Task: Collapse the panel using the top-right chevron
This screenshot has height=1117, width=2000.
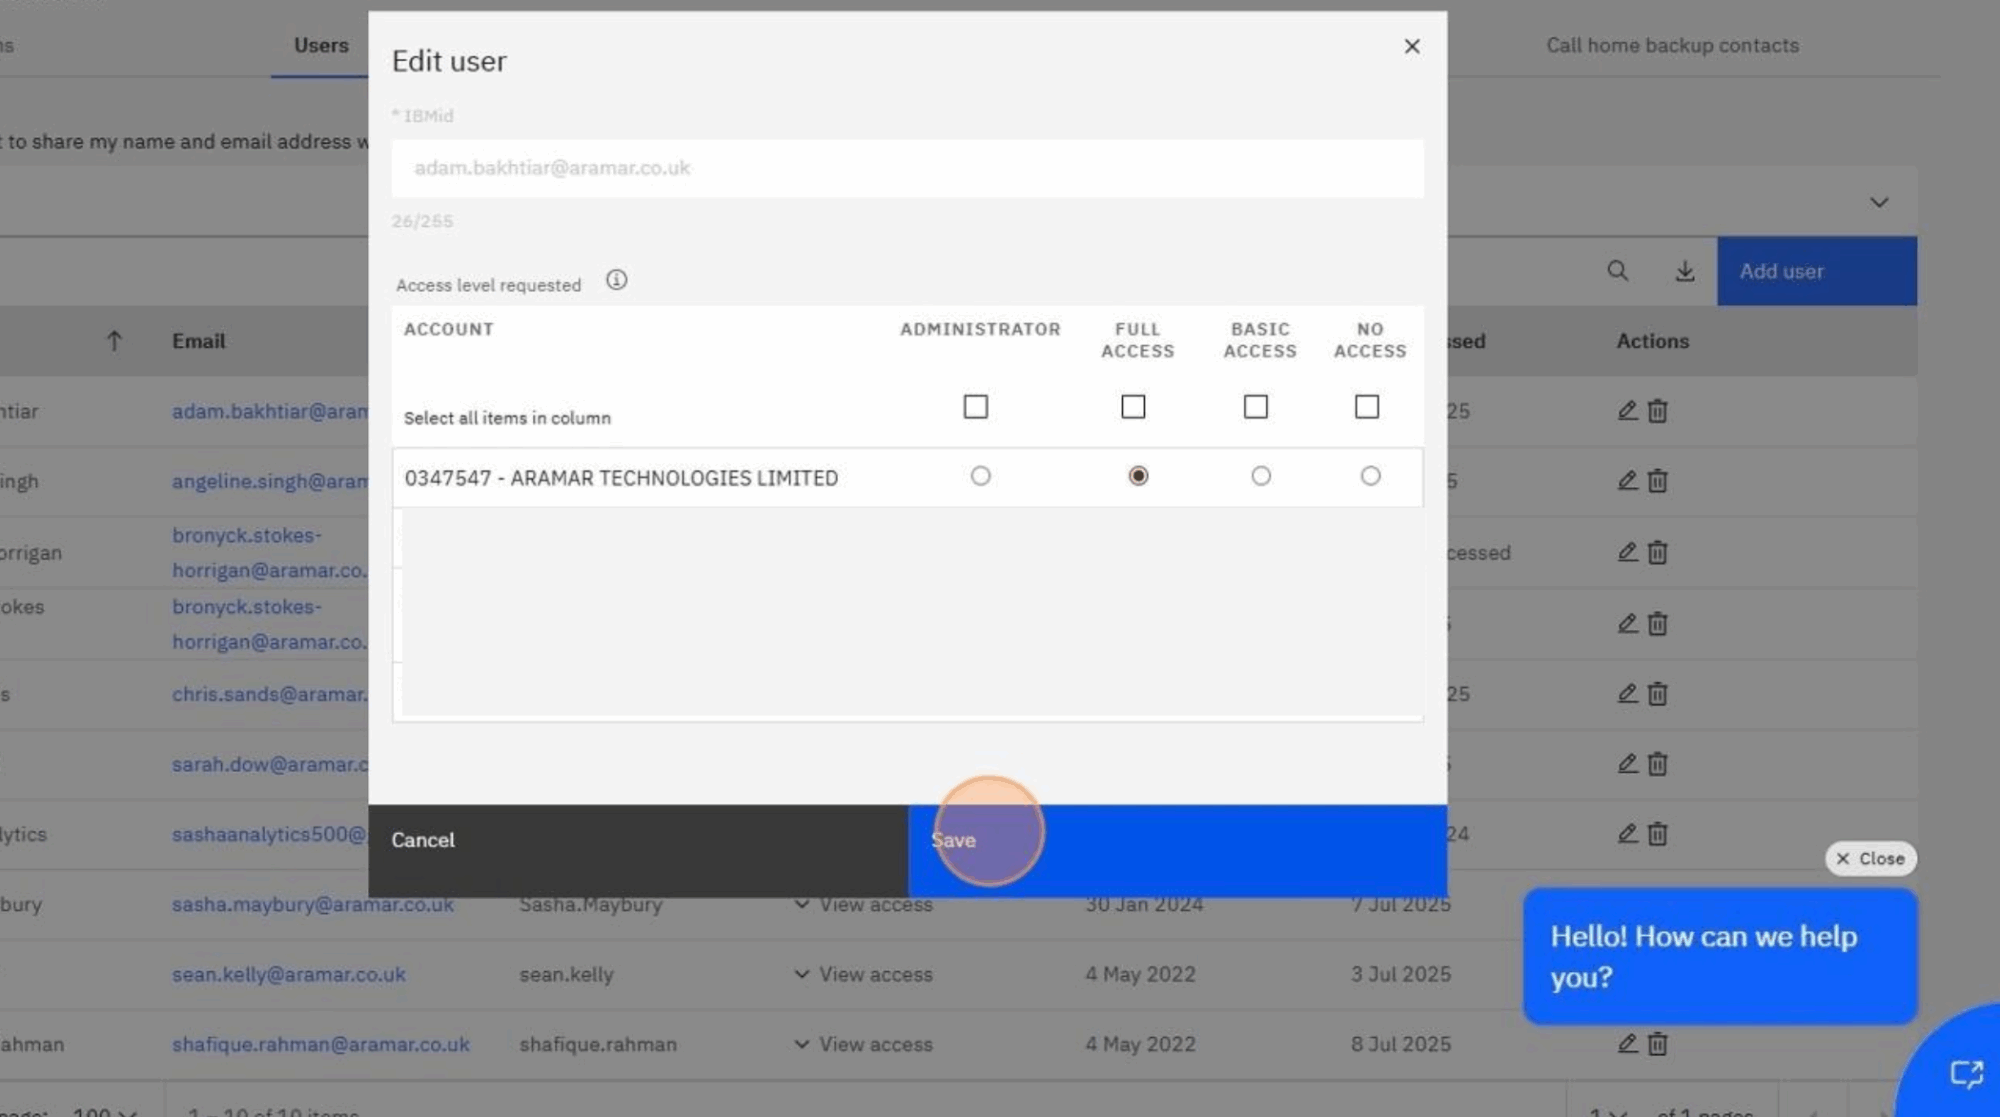Action: click(1879, 202)
